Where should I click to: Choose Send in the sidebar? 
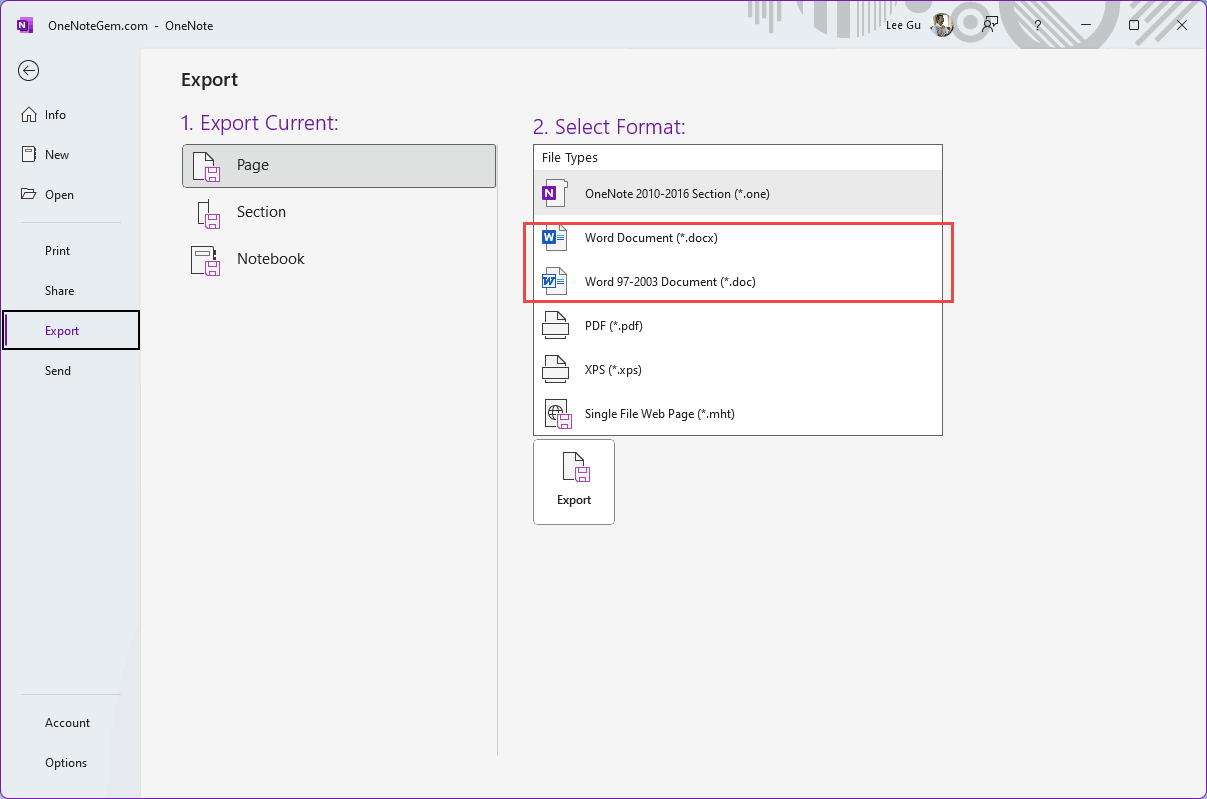click(x=70, y=371)
